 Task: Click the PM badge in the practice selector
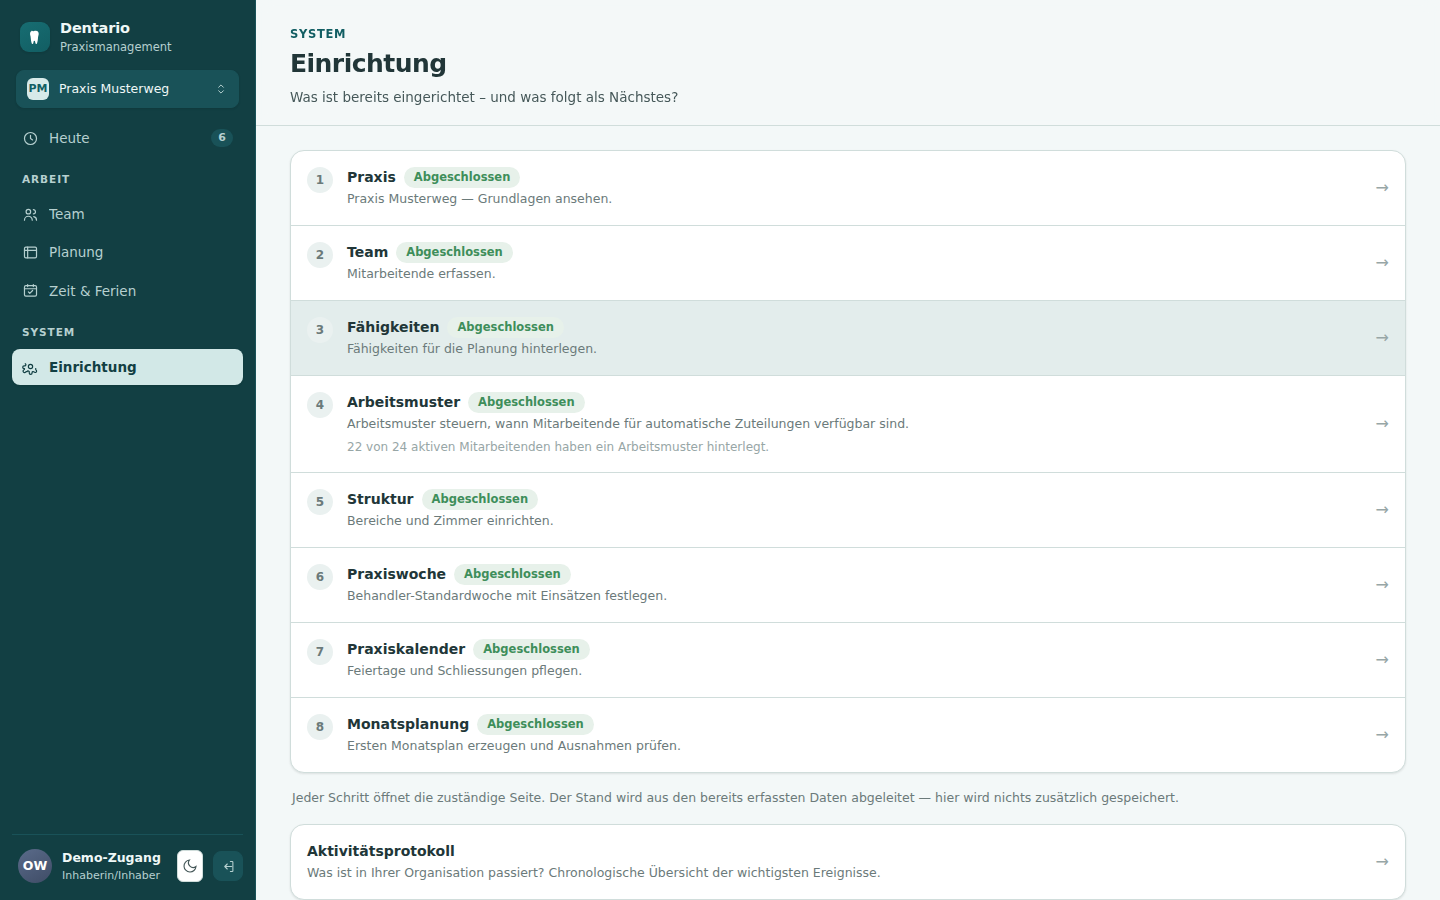[38, 89]
